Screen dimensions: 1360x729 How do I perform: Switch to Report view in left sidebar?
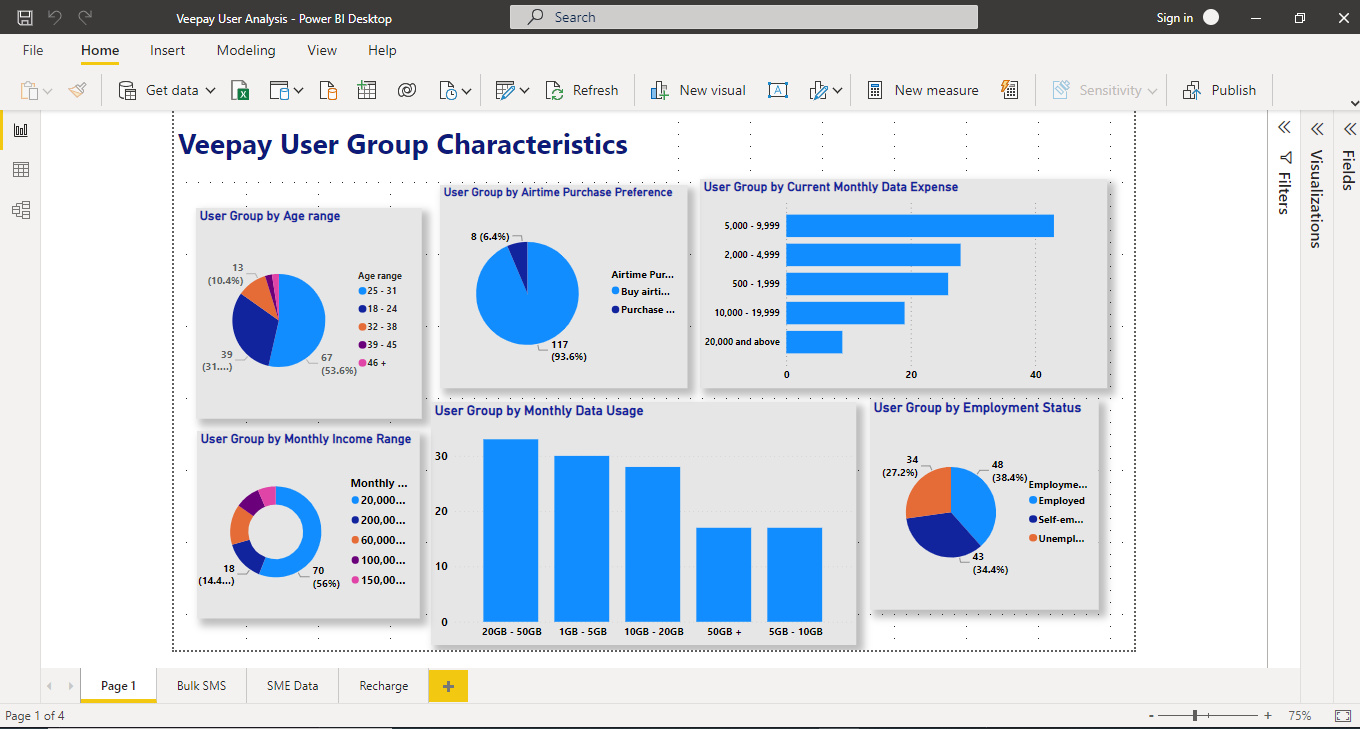coord(21,130)
